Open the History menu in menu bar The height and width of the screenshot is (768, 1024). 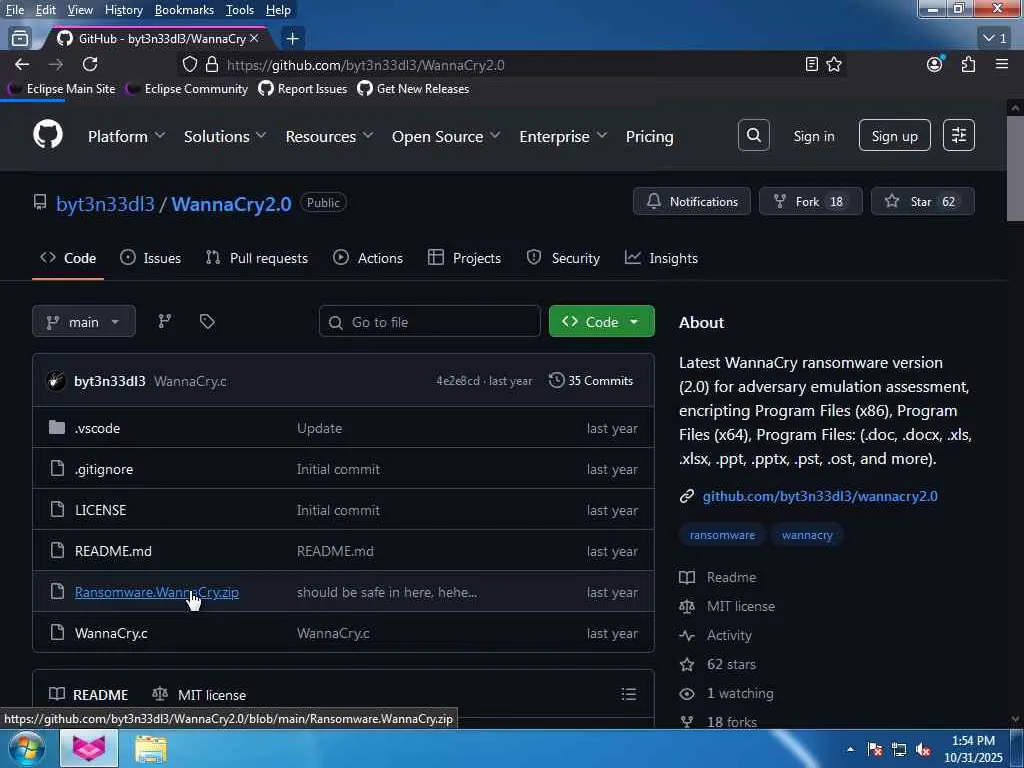point(123,10)
